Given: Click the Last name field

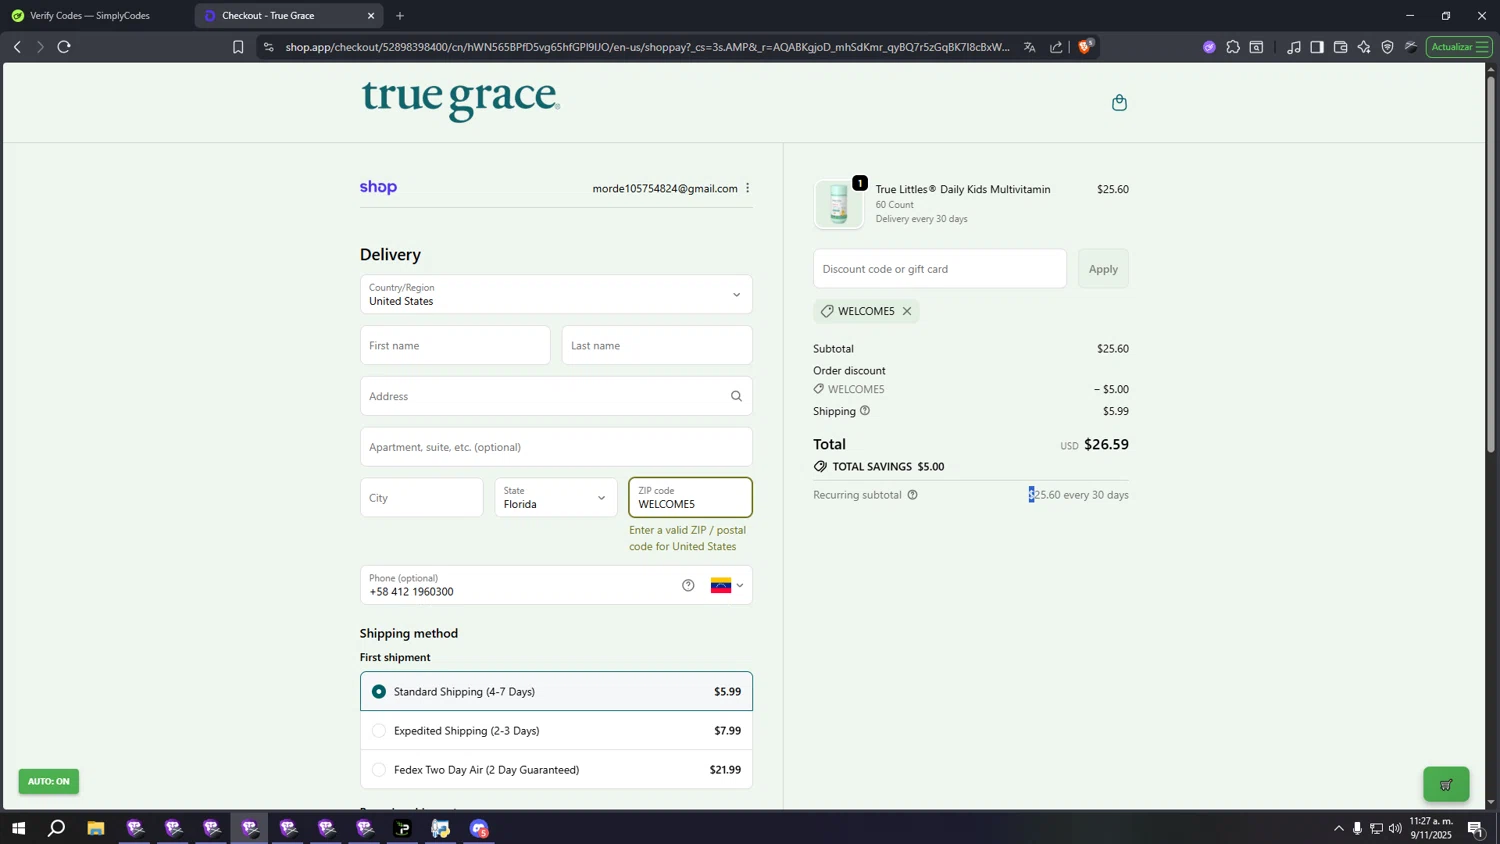Looking at the screenshot, I should [x=657, y=345].
